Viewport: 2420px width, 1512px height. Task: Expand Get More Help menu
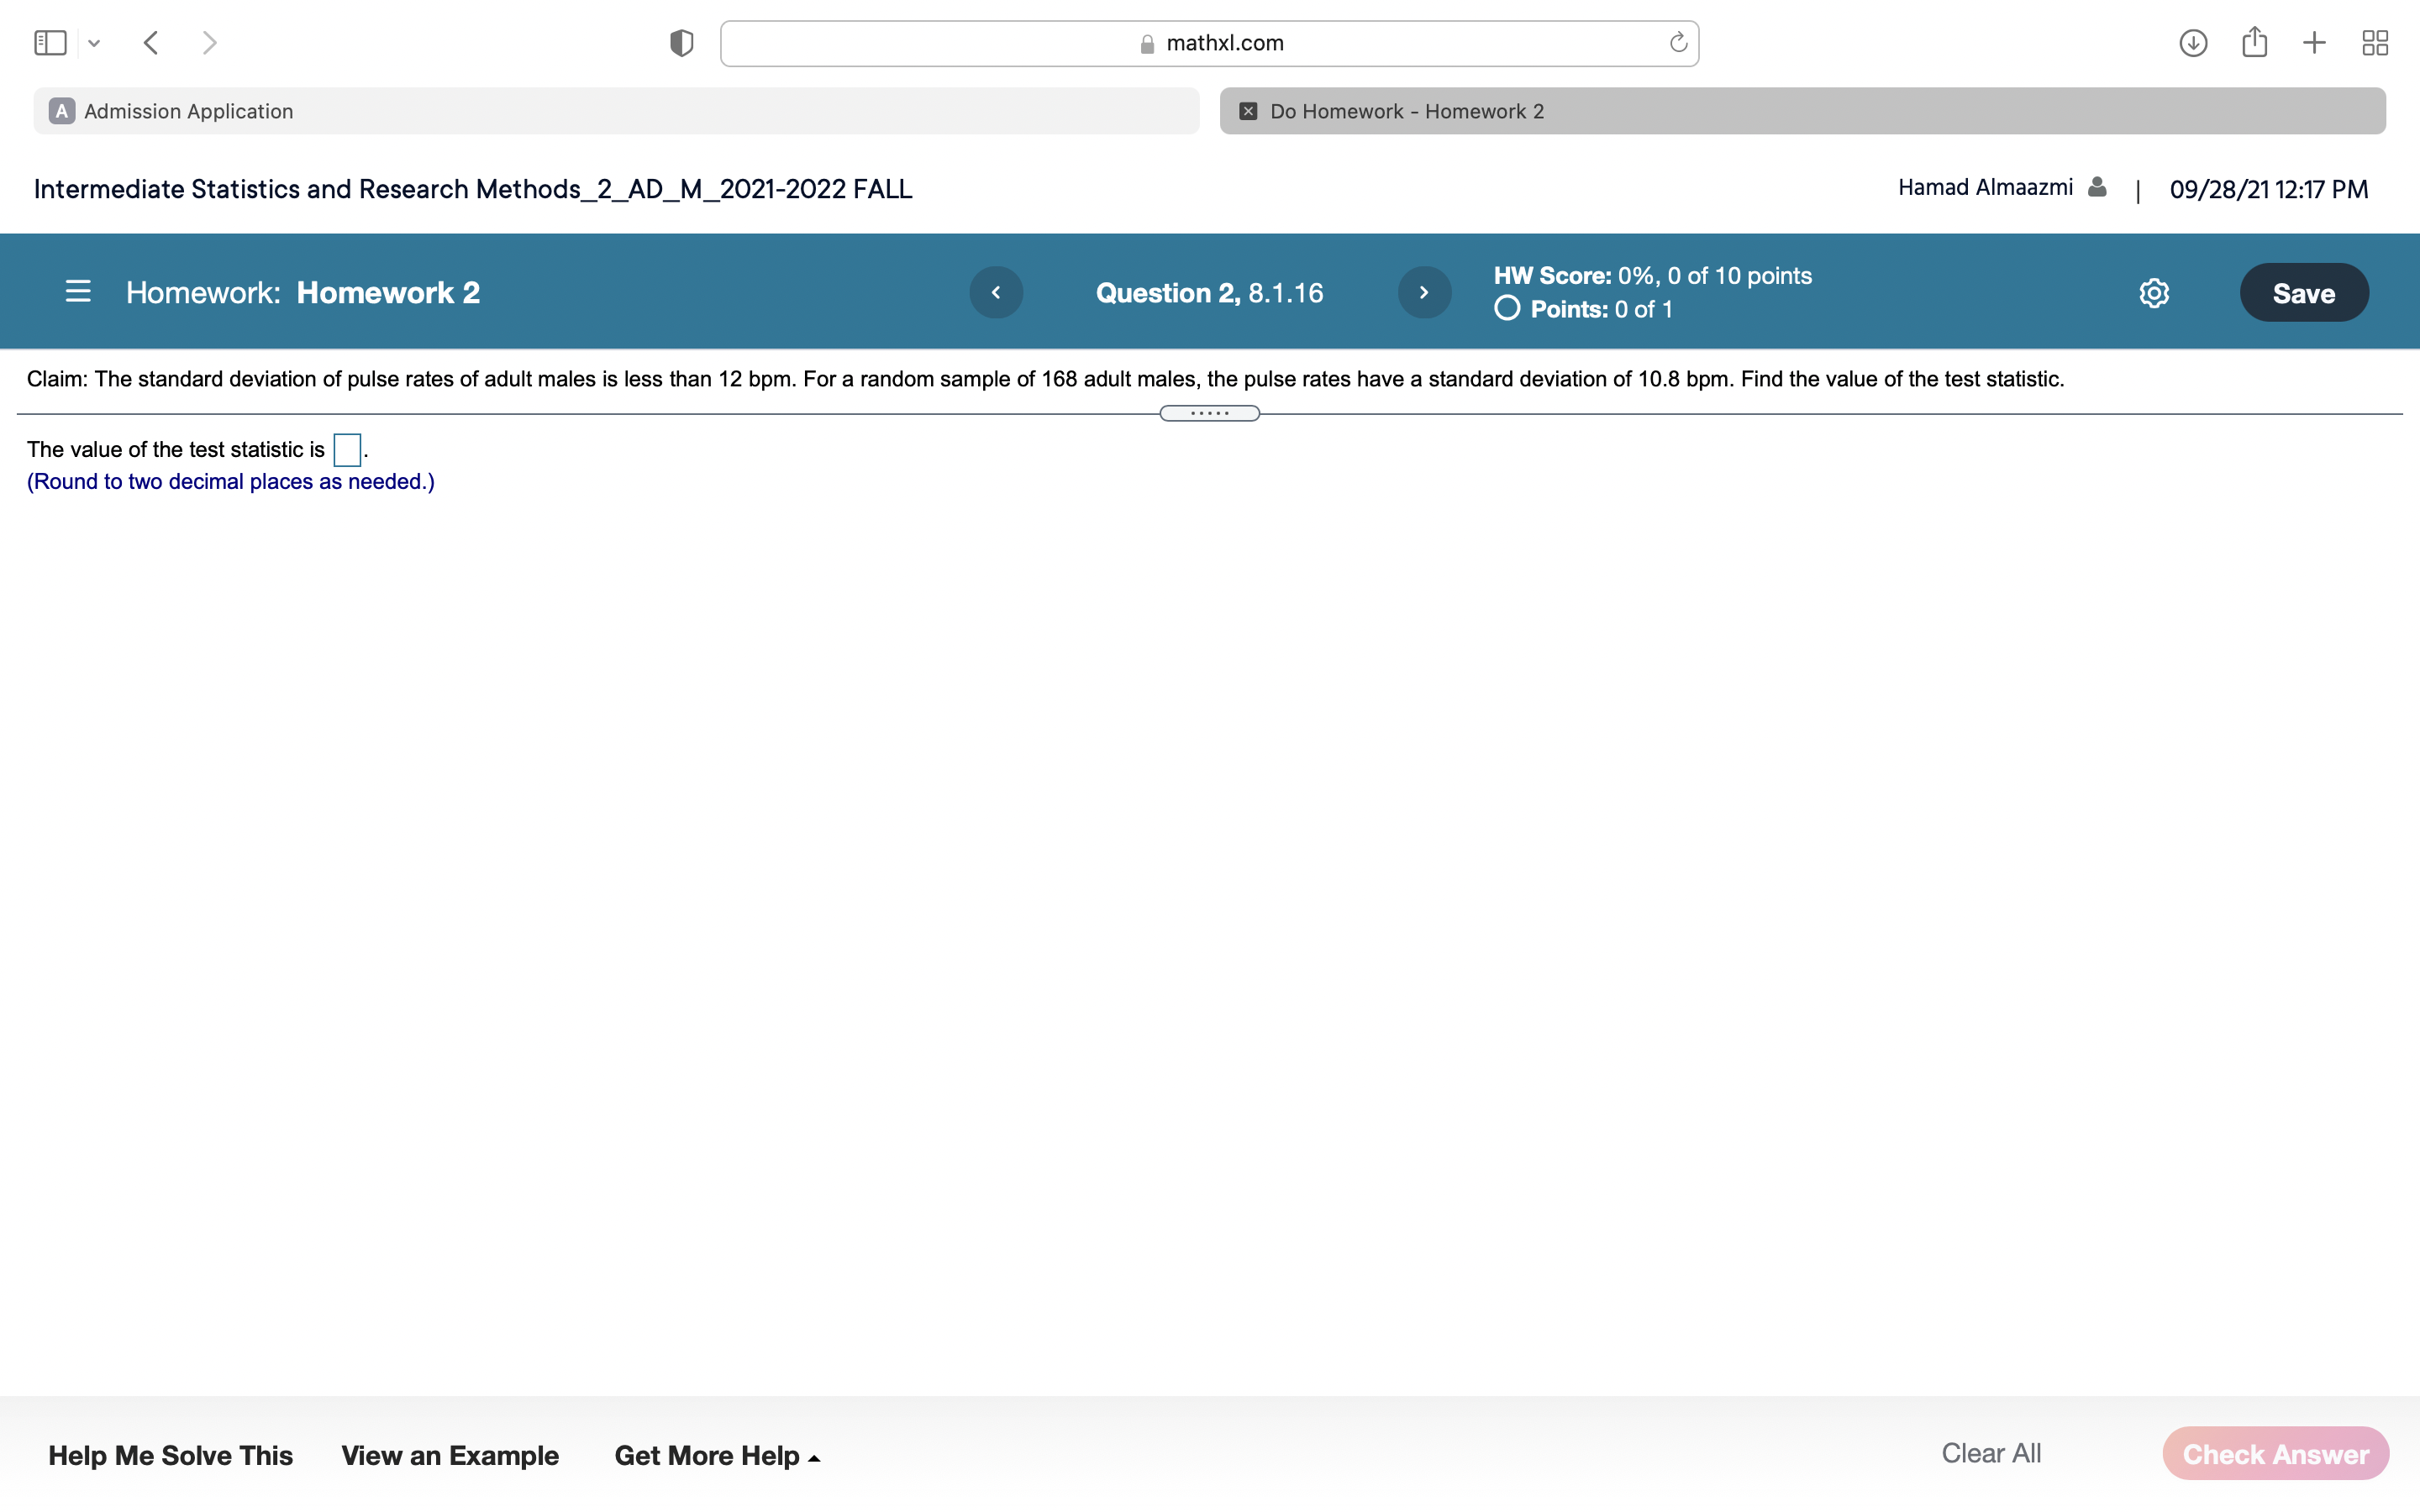(x=717, y=1455)
